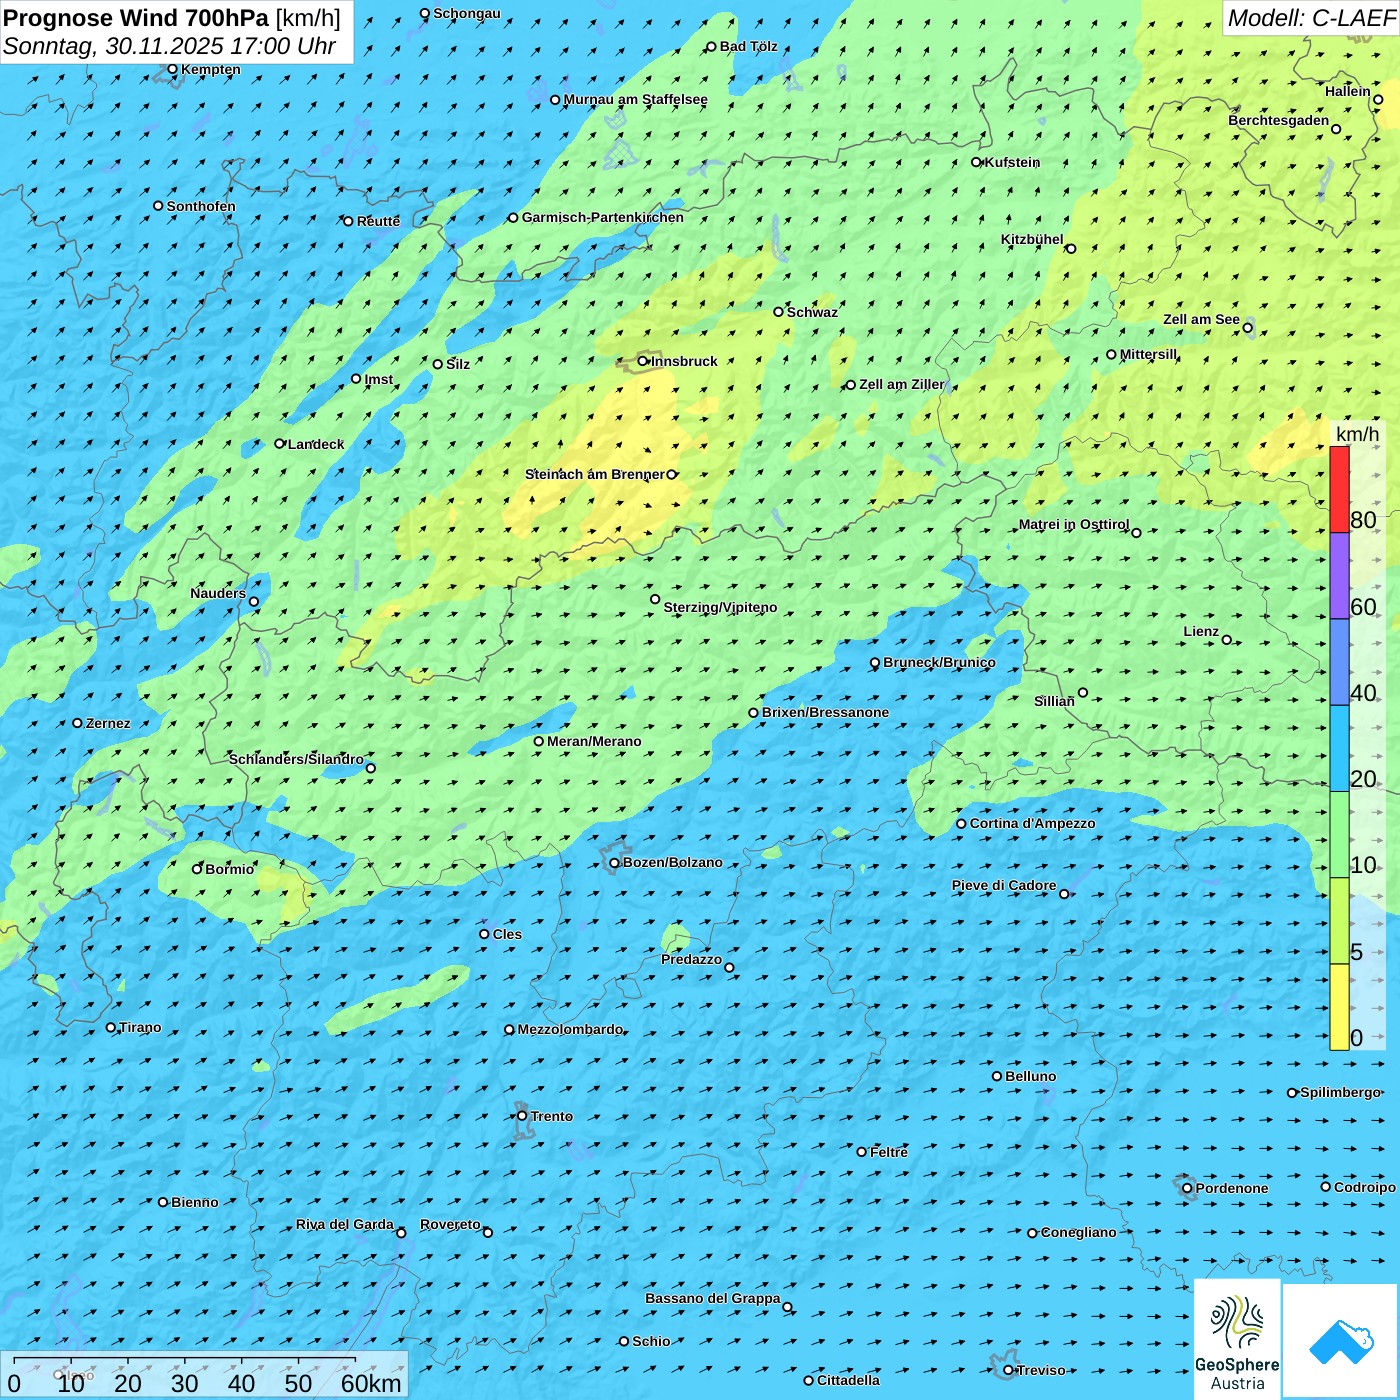
Task: Select the red legend color above 80 km/h
Action: pyautogui.click(x=1339, y=489)
